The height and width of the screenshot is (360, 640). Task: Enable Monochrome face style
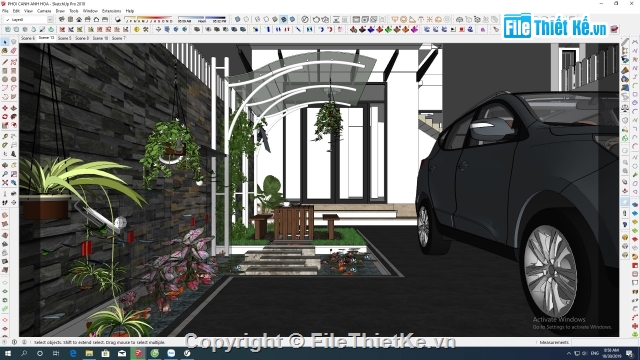(292, 19)
